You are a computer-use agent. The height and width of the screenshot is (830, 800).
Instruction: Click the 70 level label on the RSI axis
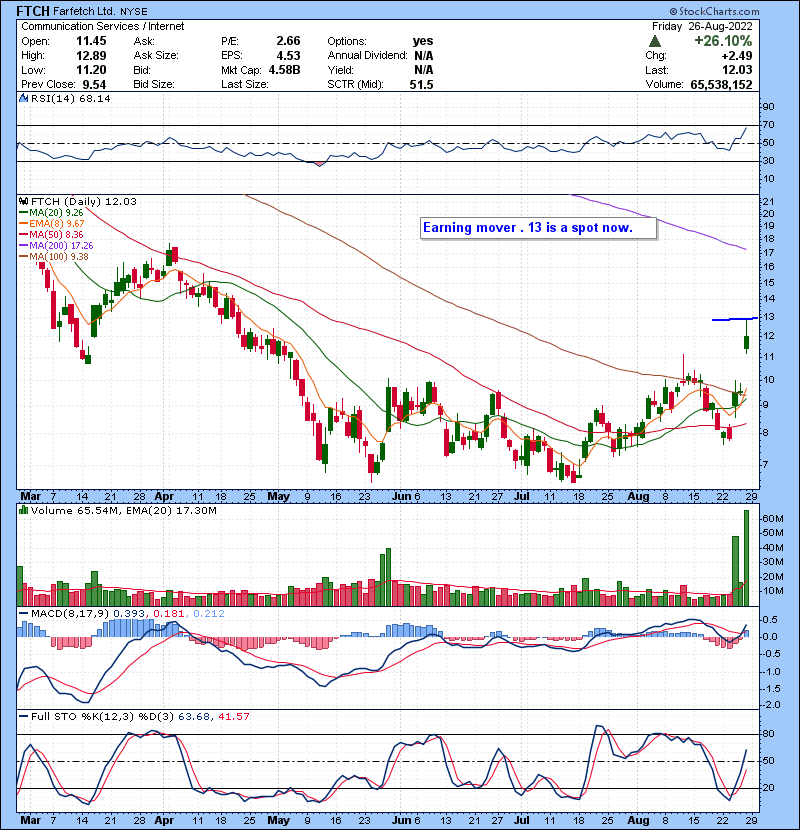tap(768, 124)
